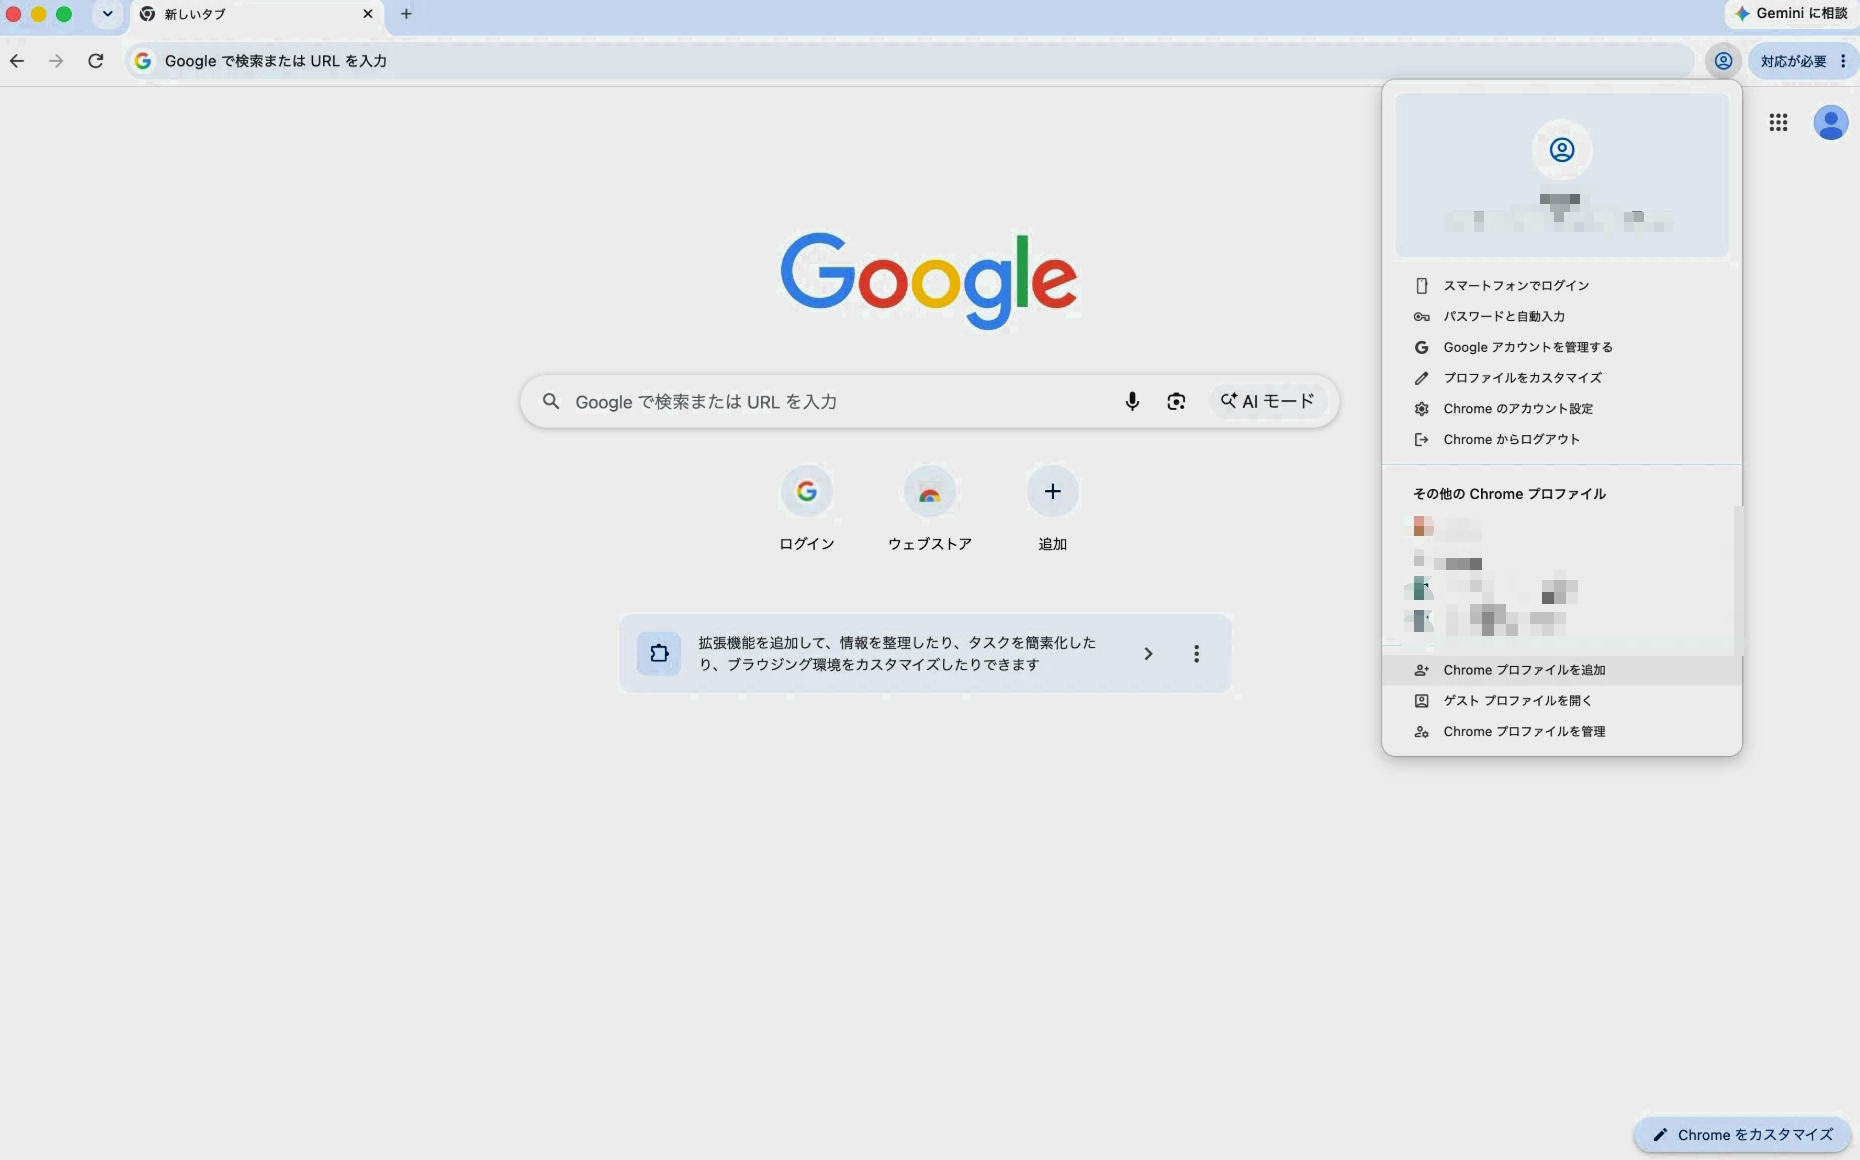Click the AI モード button
Screen dimensions: 1860x1160
pyautogui.click(x=1267, y=401)
